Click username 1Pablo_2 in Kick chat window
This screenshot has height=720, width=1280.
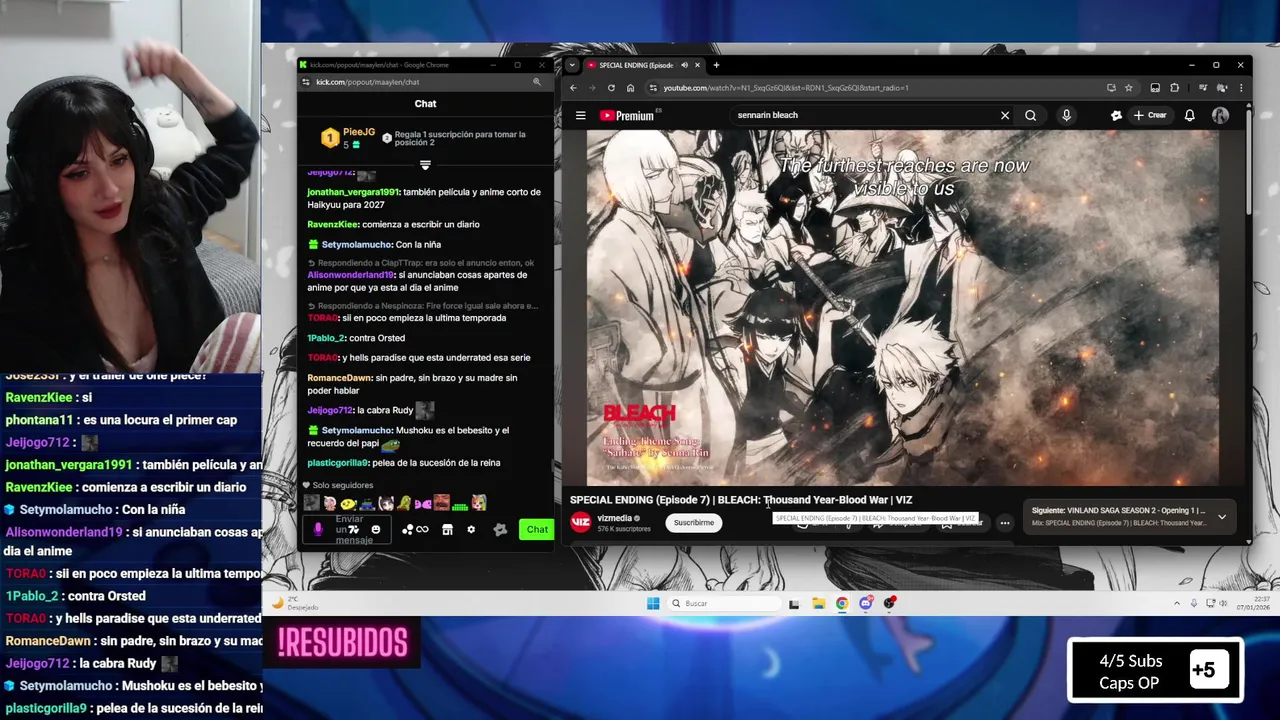pos(325,338)
